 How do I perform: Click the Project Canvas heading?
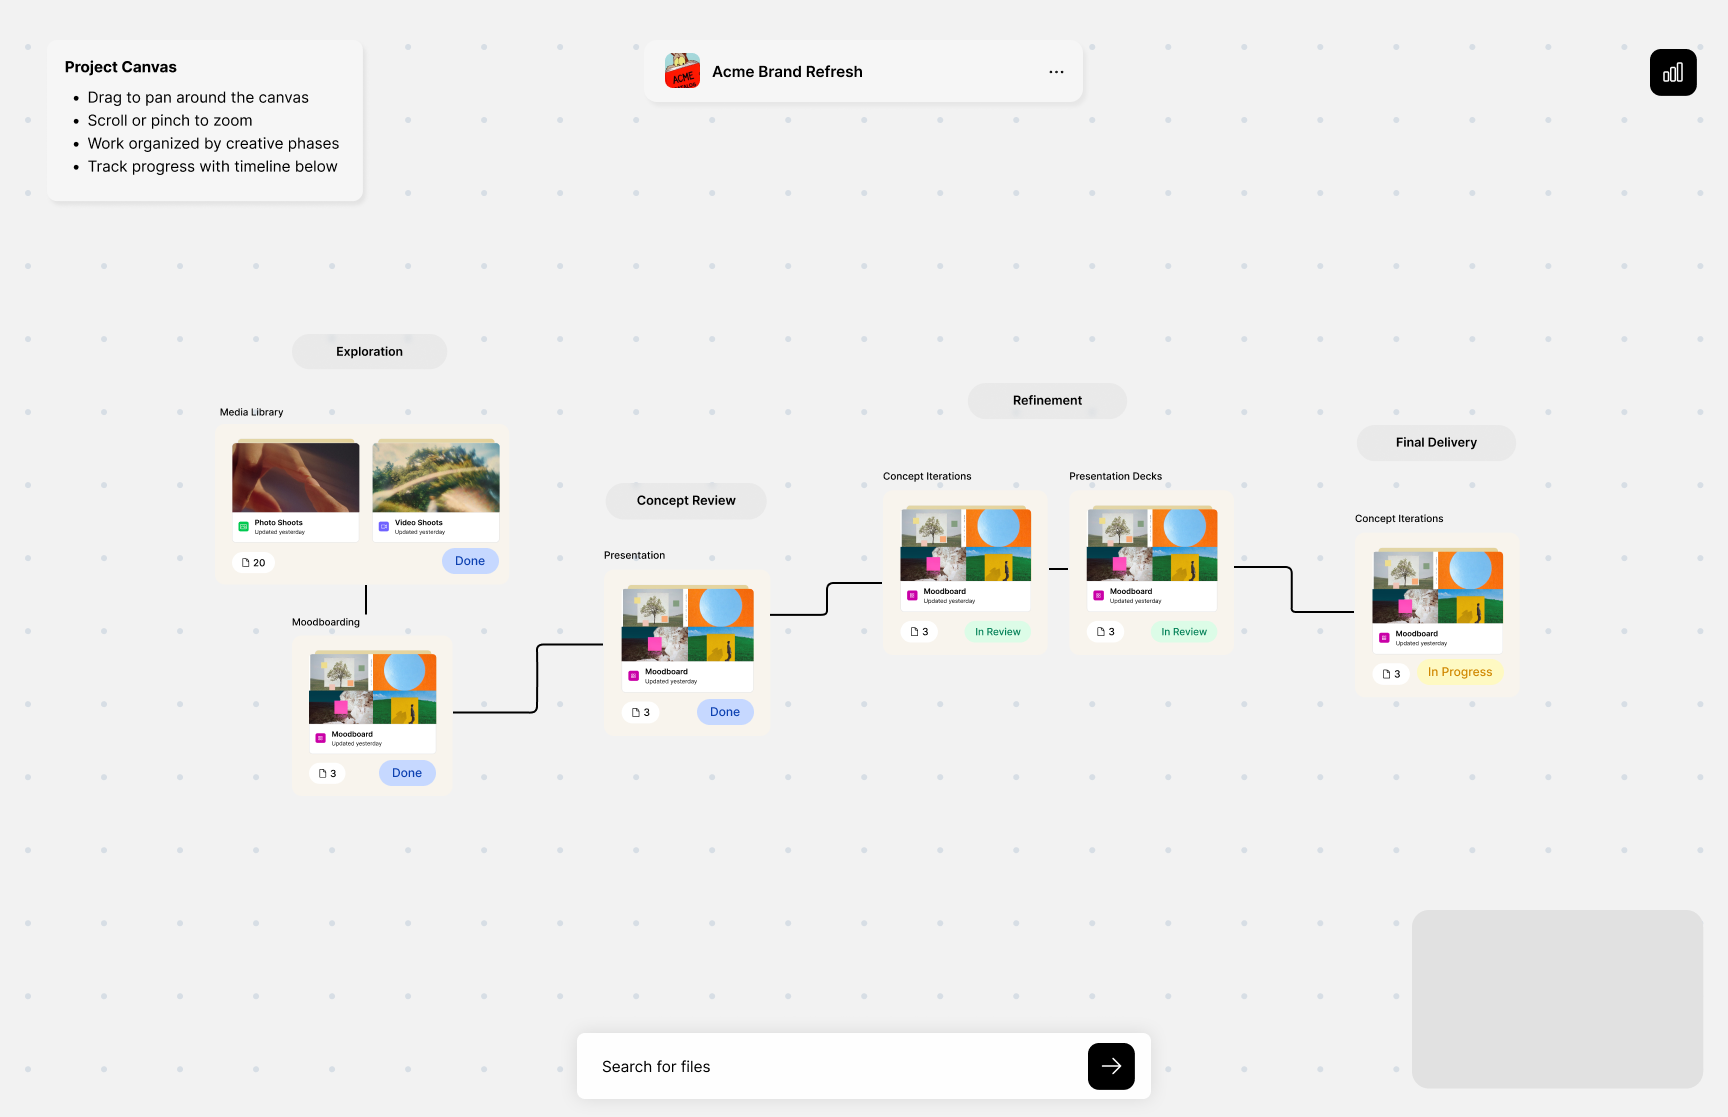coord(120,67)
